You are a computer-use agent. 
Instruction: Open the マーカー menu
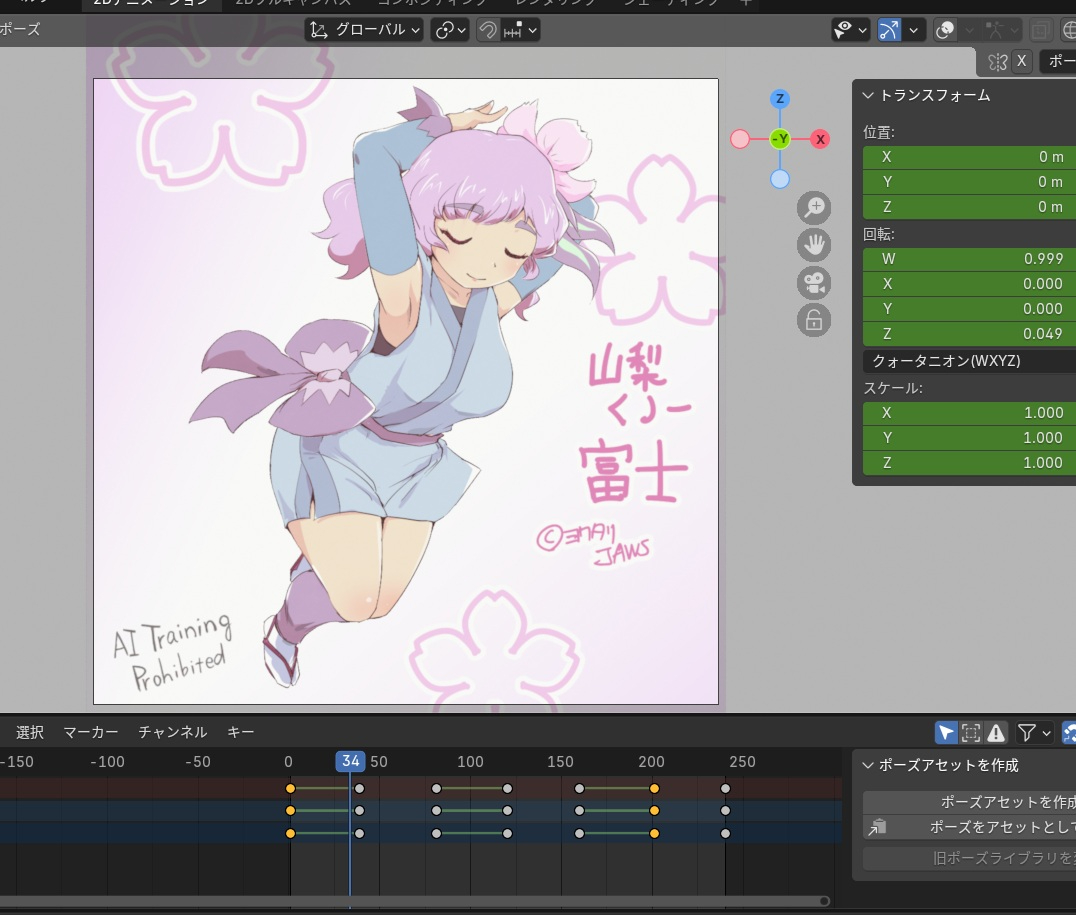91,732
